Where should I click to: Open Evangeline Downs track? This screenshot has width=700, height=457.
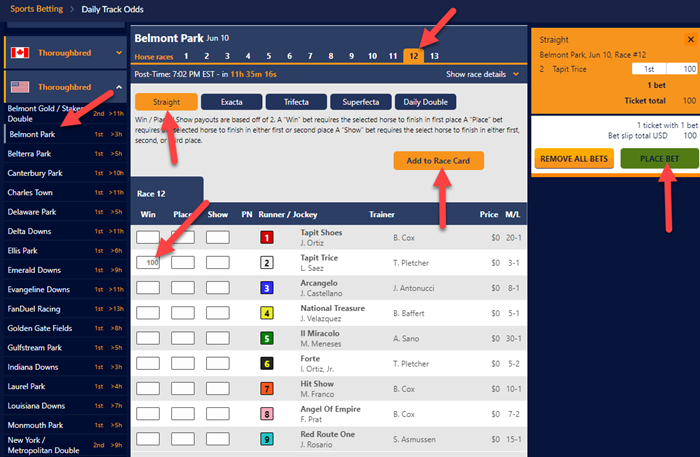(65, 290)
